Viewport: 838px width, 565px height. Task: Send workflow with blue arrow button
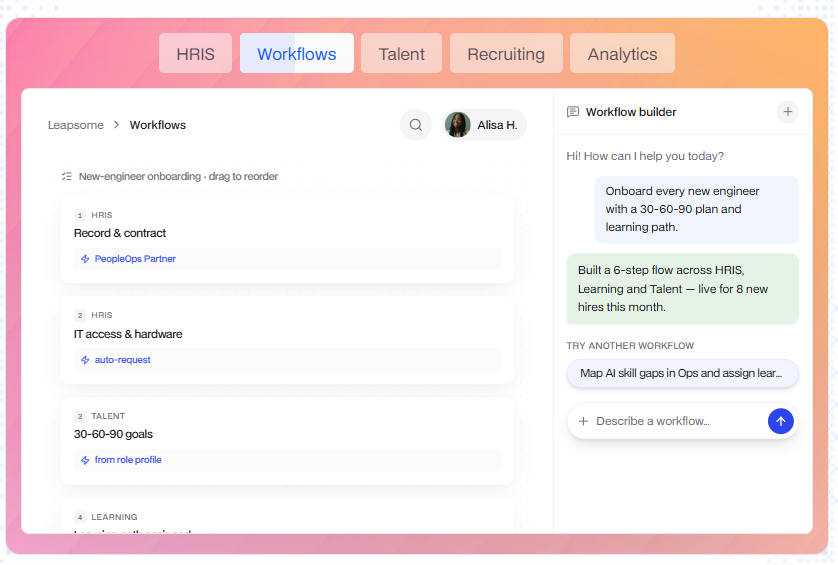[780, 421]
